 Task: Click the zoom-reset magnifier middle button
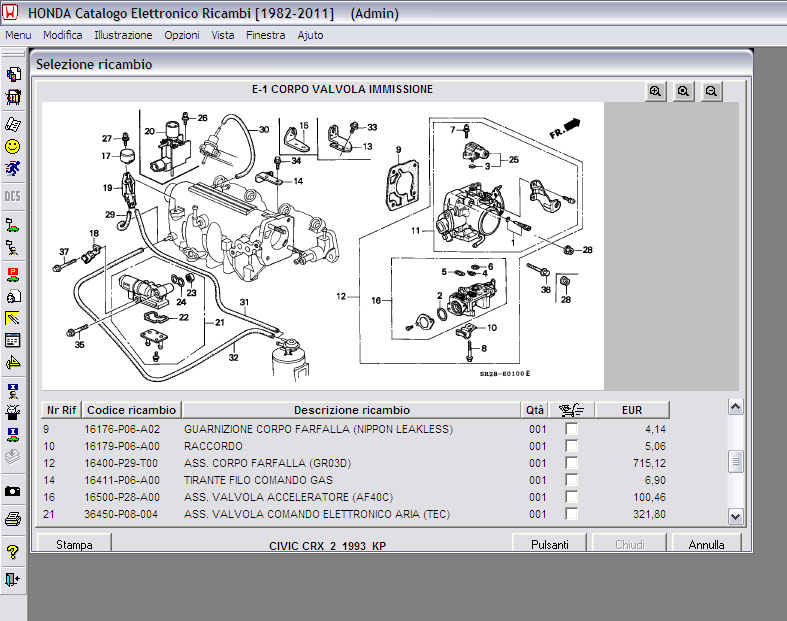coord(683,91)
